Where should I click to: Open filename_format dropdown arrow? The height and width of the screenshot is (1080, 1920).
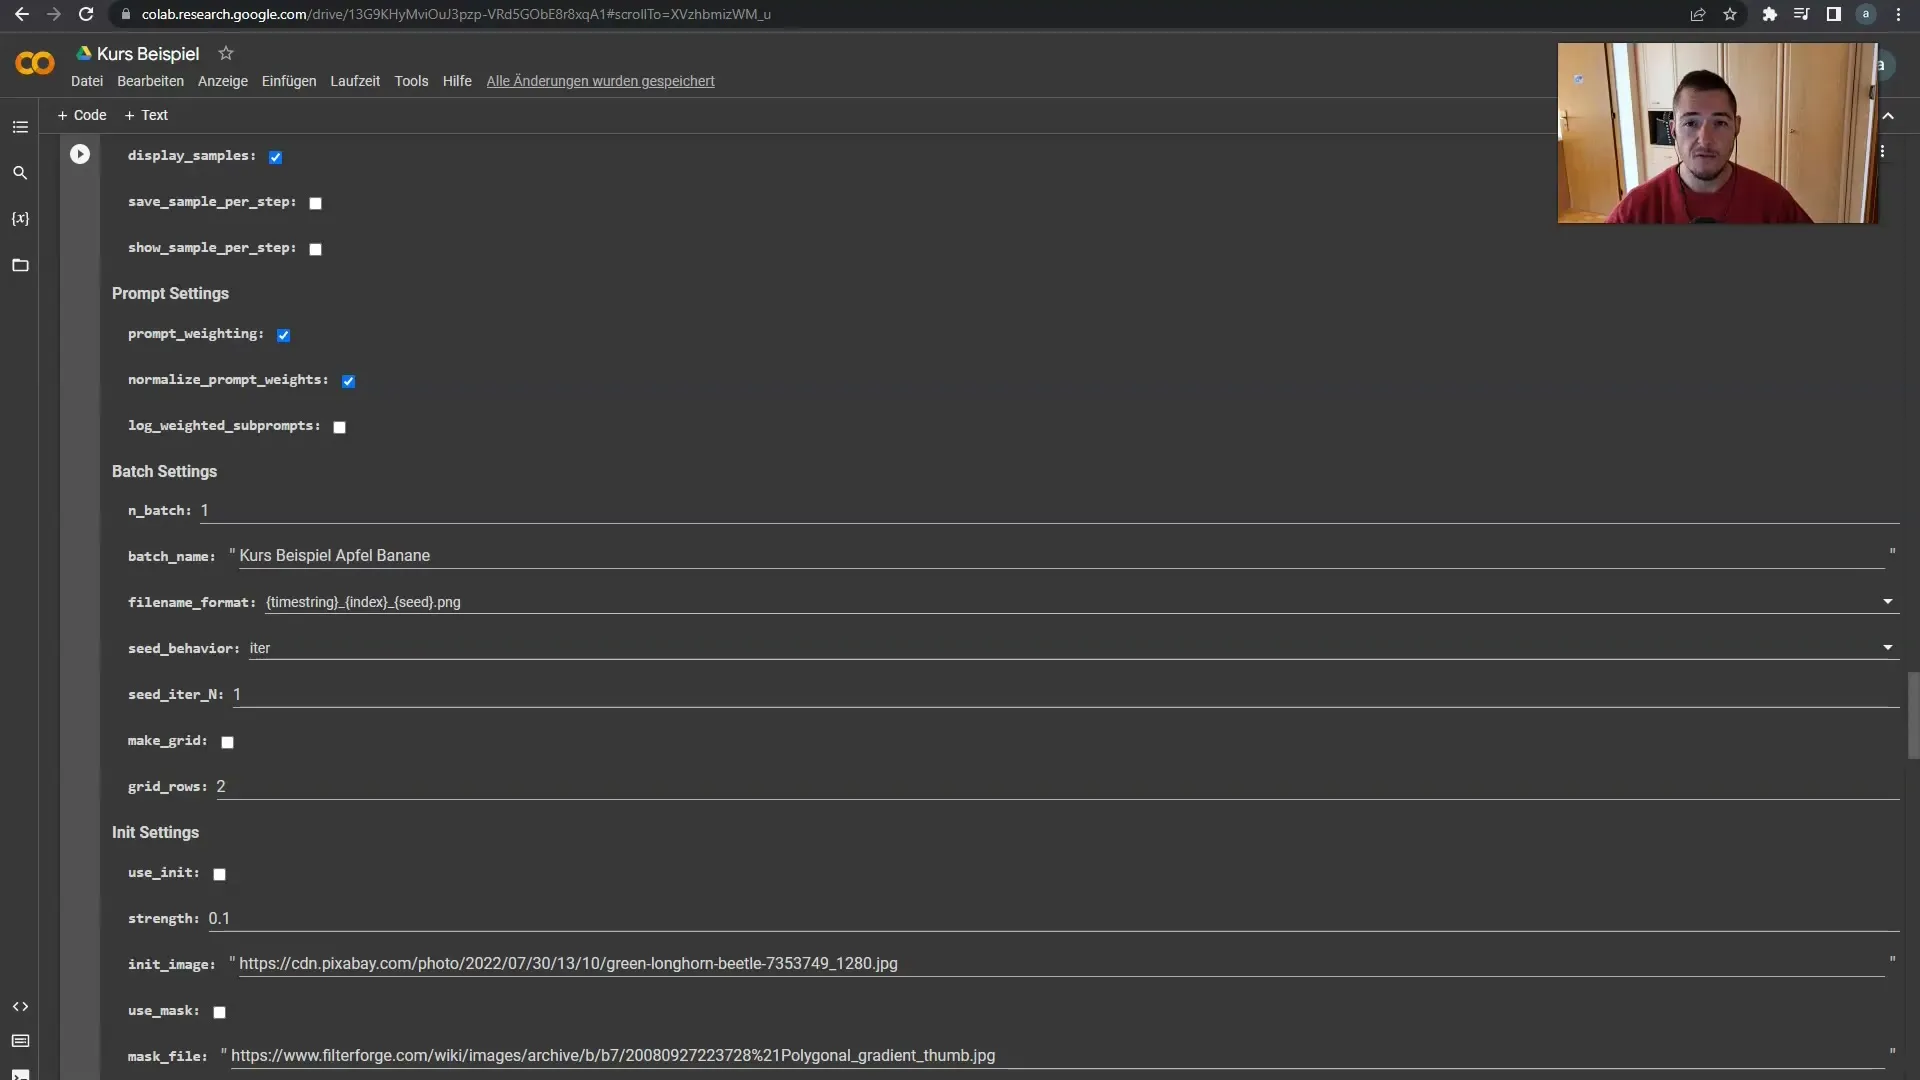[1888, 602]
